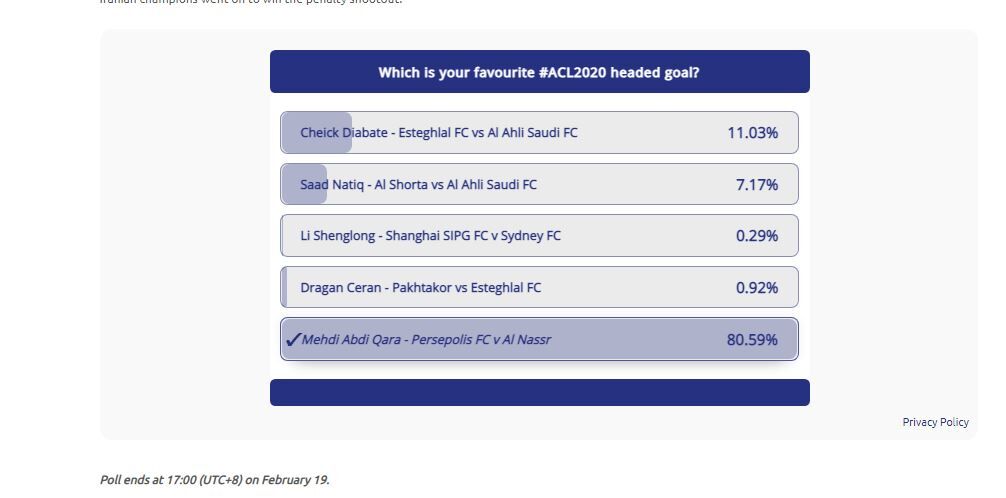Viewport: 1006px width, 498px height.
Task: Click the 7.17% vote percentage
Action: tap(756, 185)
